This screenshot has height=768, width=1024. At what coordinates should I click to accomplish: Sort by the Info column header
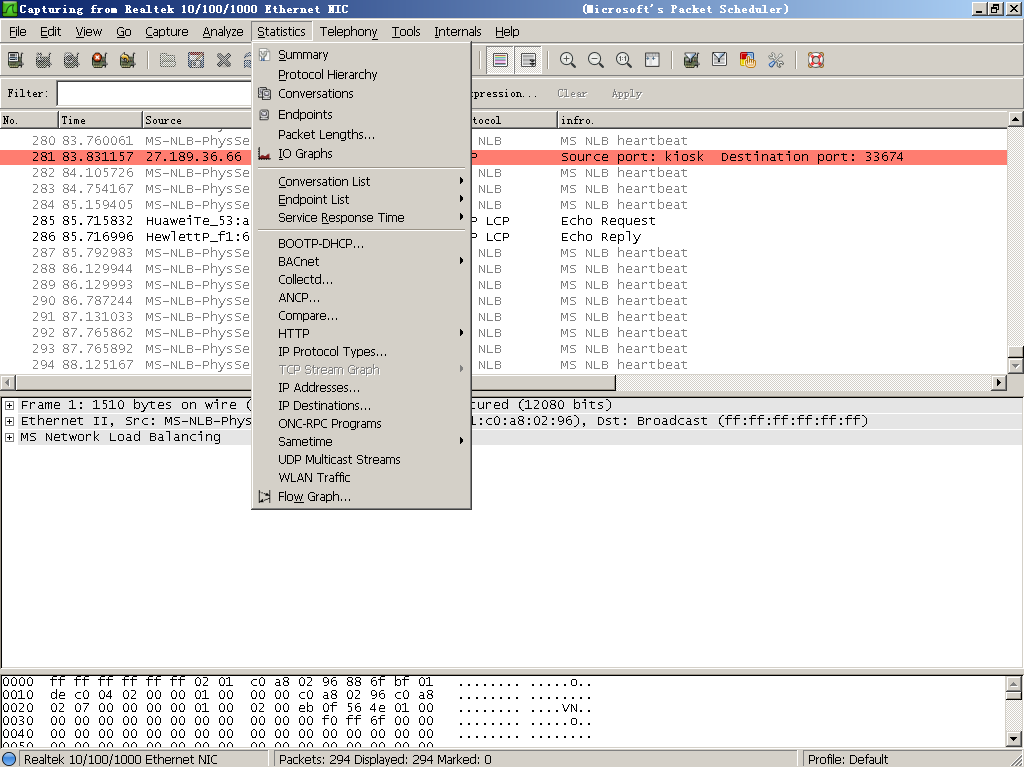coord(783,120)
